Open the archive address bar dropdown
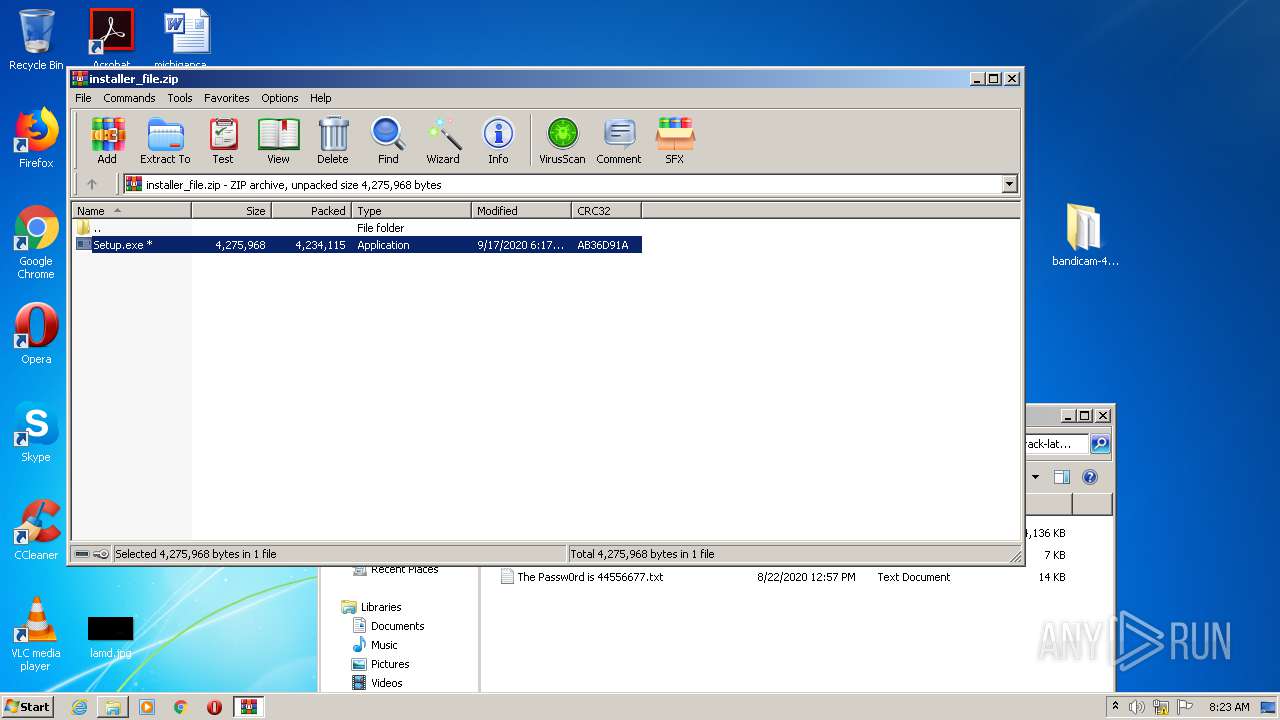This screenshot has width=1280, height=720. pyautogui.click(x=1009, y=184)
